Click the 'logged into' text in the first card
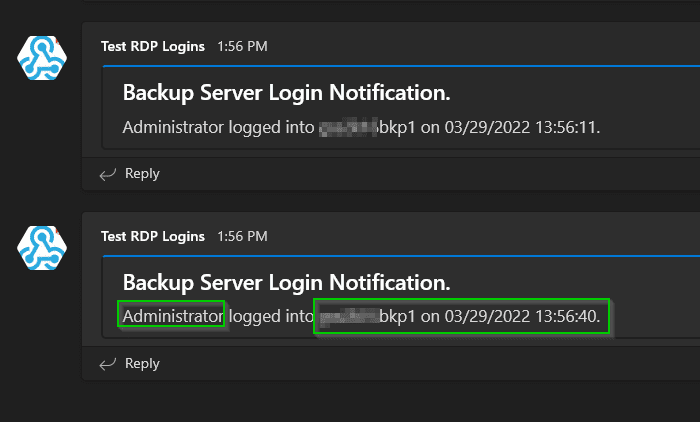The width and height of the screenshot is (700, 422). (x=271, y=127)
